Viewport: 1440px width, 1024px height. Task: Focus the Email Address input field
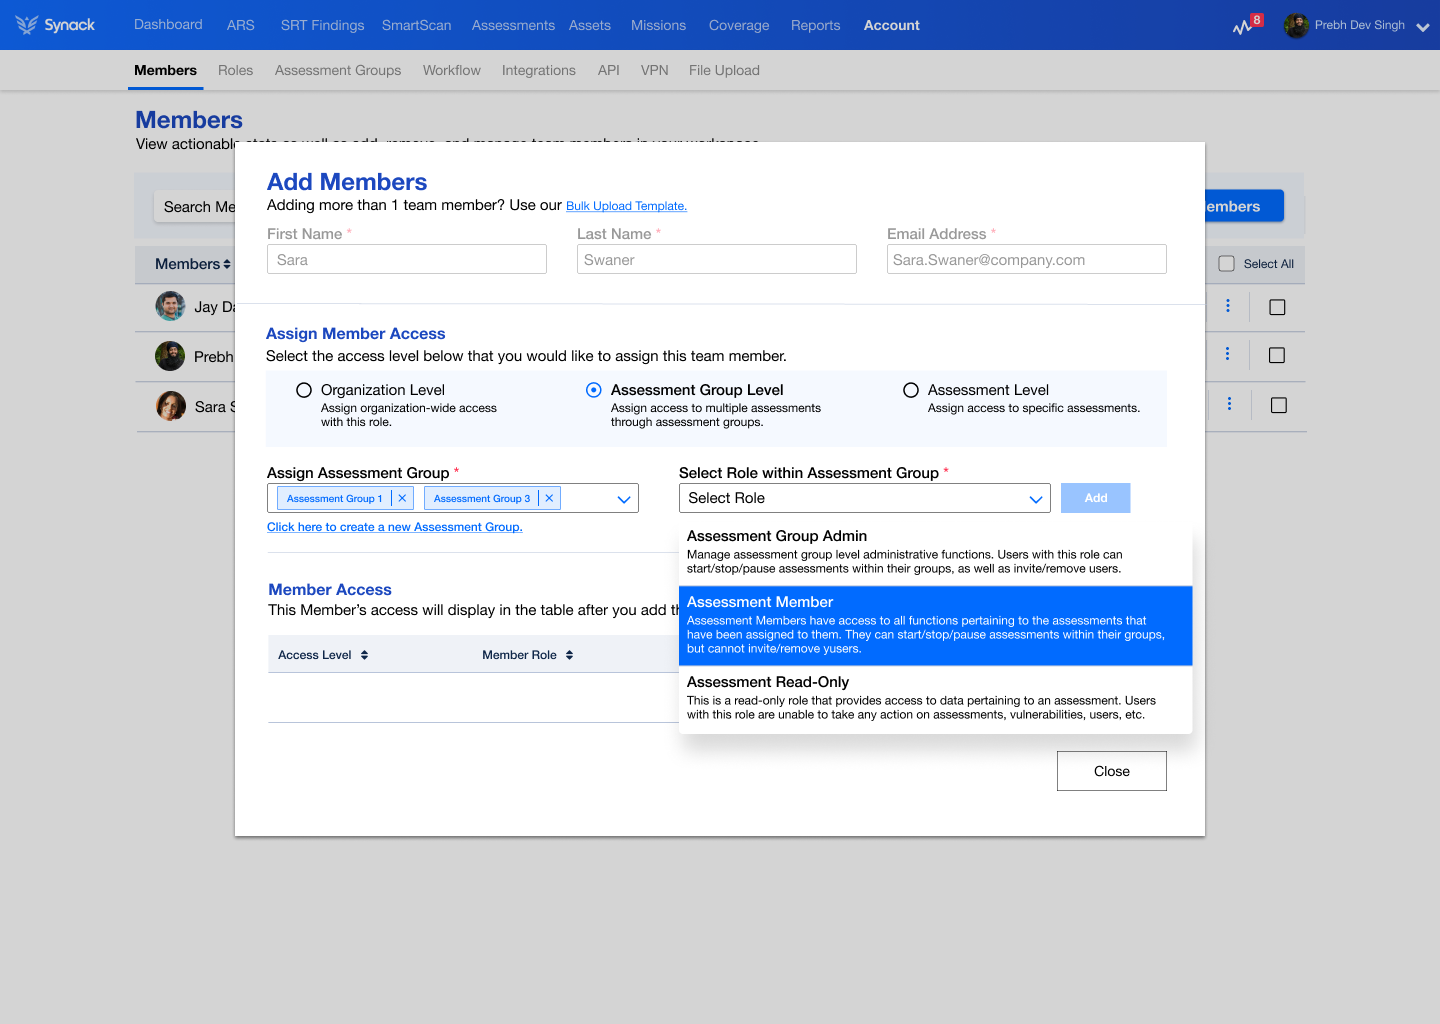pos(1027,259)
